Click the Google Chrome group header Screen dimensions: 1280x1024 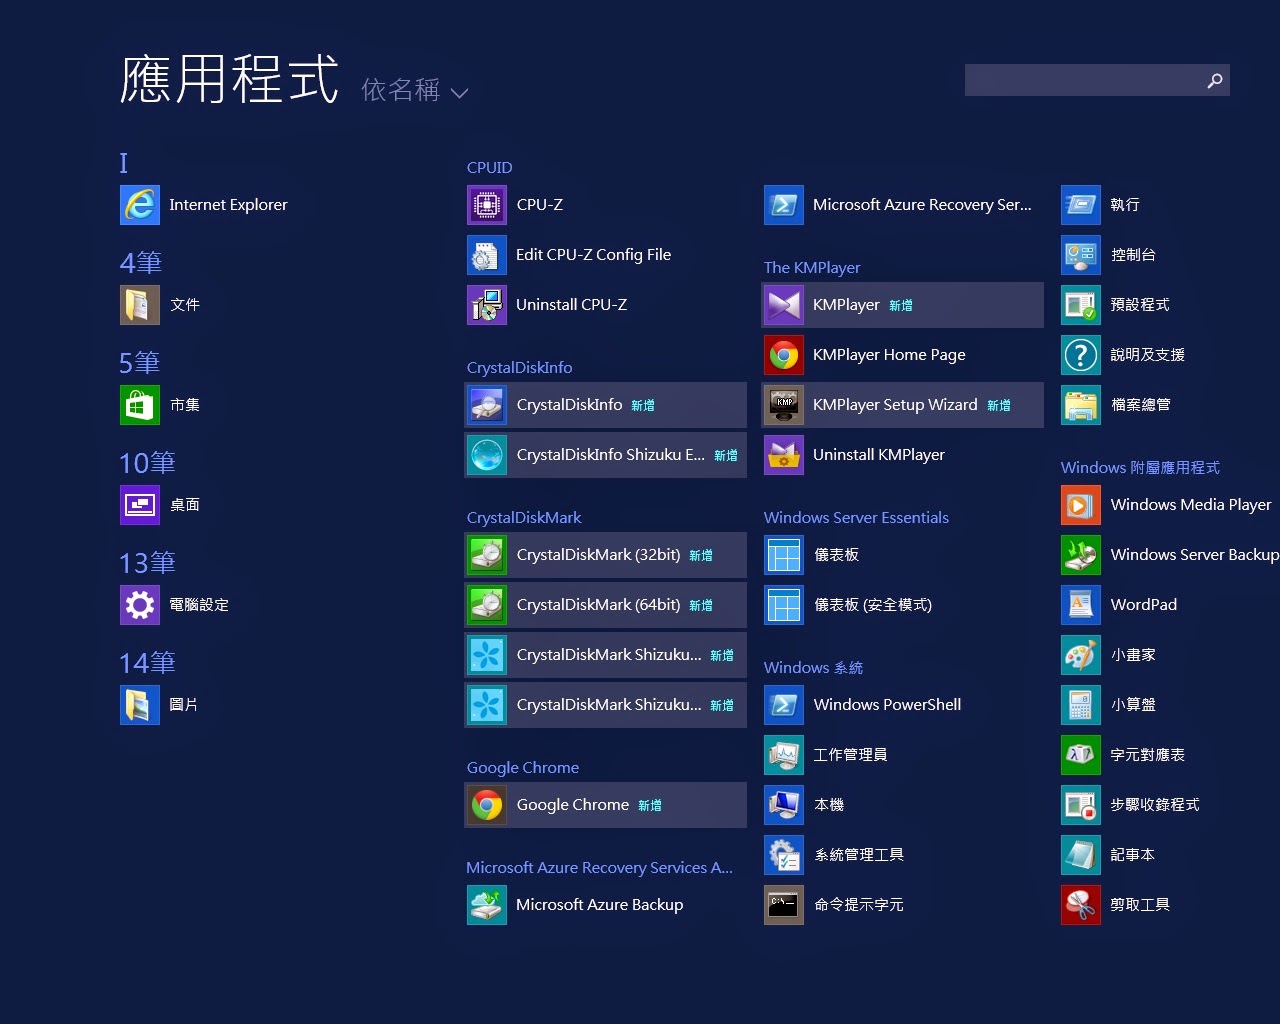pyautogui.click(x=523, y=767)
